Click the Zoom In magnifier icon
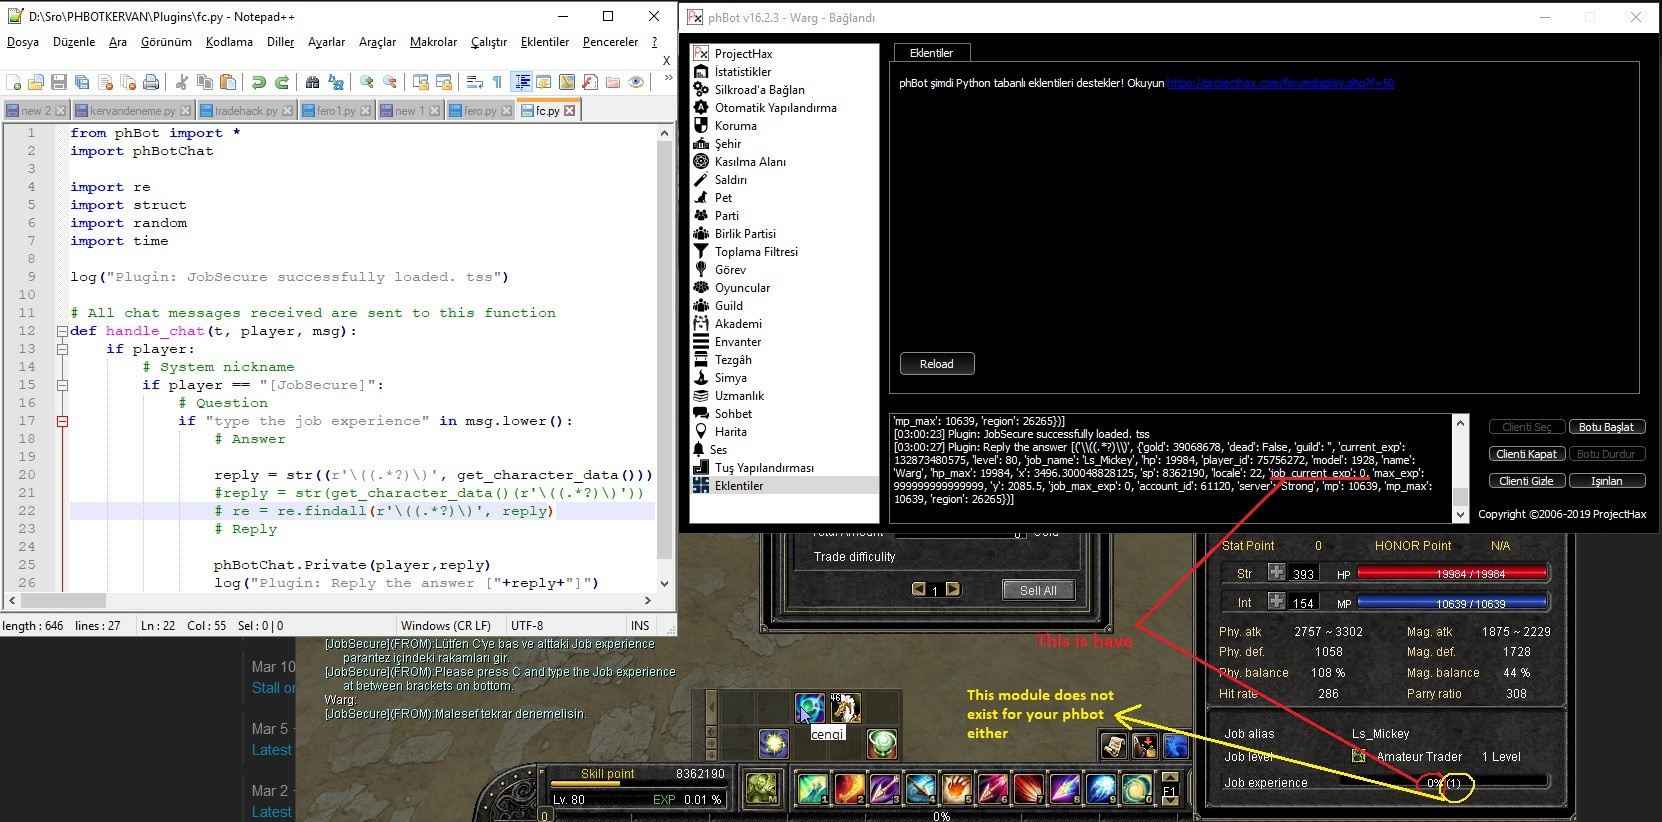Screen dimensions: 1662x822 [x=367, y=82]
